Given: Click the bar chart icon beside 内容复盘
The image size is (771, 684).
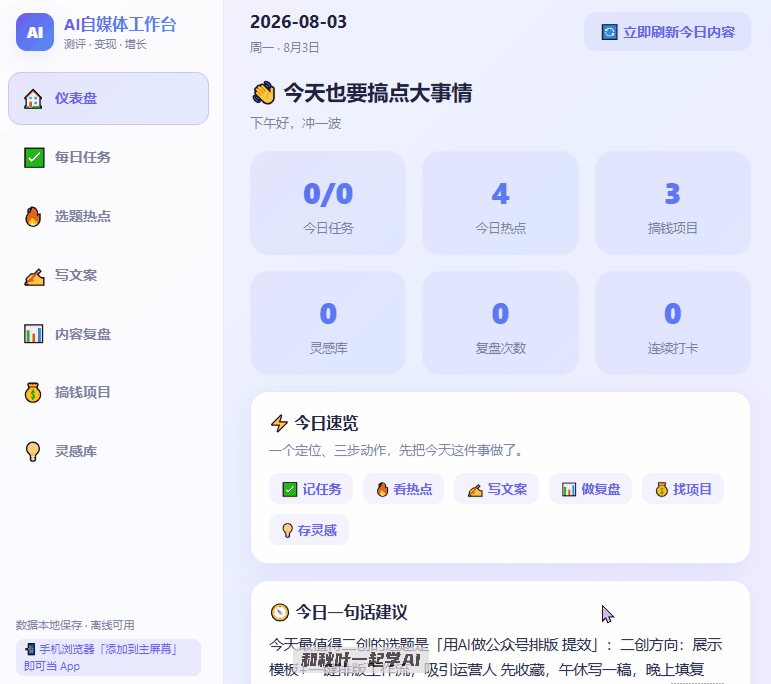Looking at the screenshot, I should pyautogui.click(x=33, y=334).
